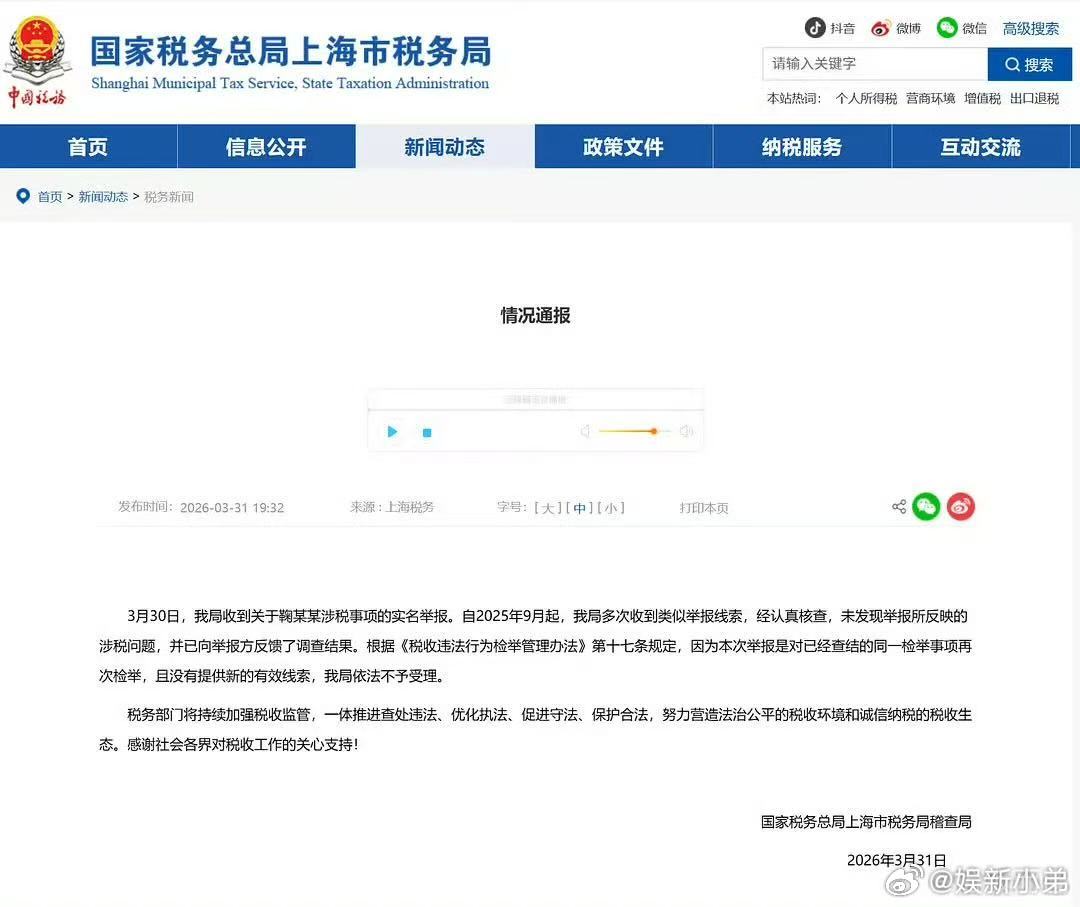Switch font size to 小
Screen dimensions: 1080x907
611,508
